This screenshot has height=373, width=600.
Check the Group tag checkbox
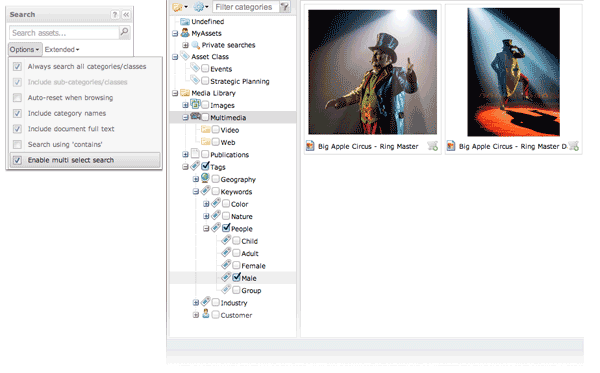tap(236, 290)
